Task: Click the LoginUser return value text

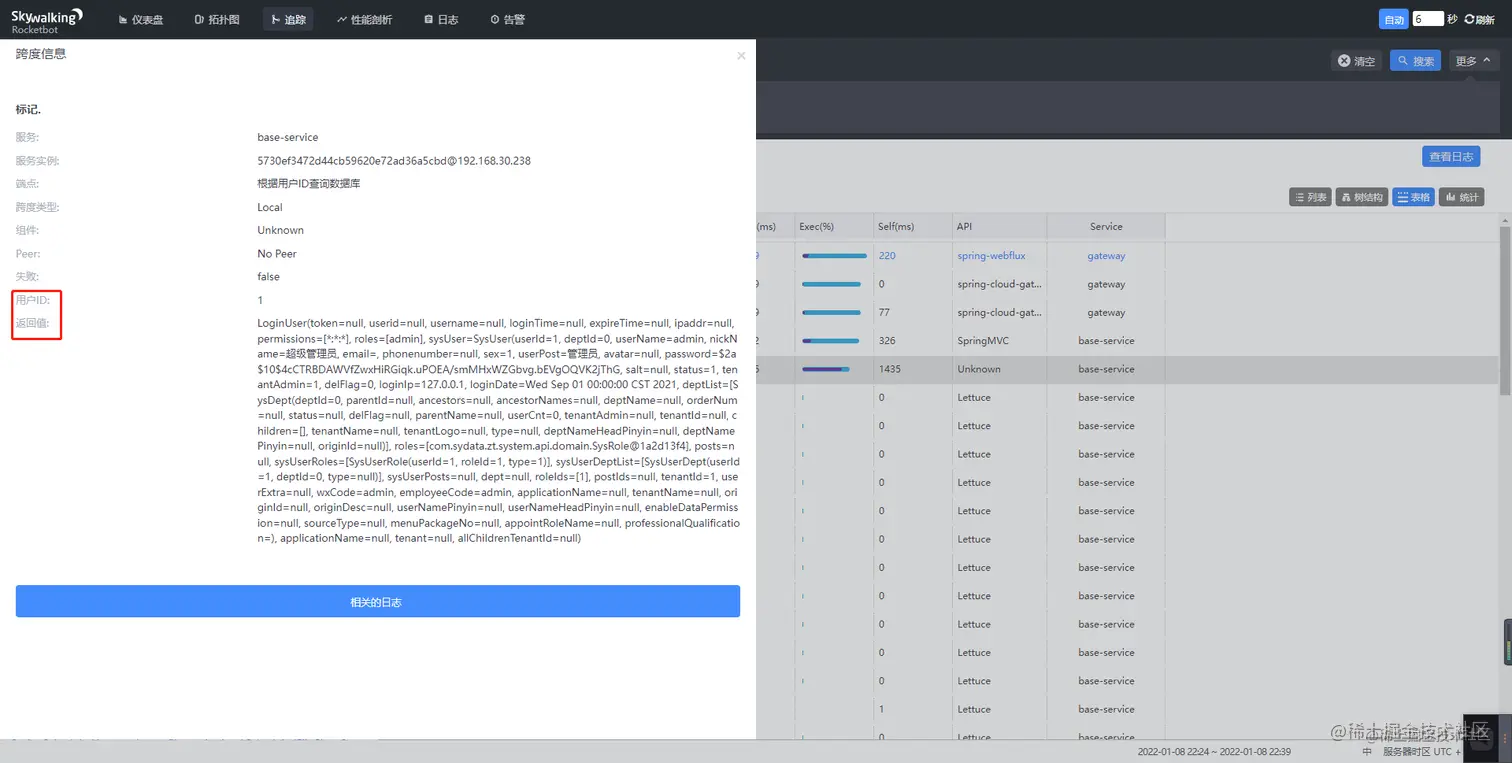Action: tap(498, 431)
